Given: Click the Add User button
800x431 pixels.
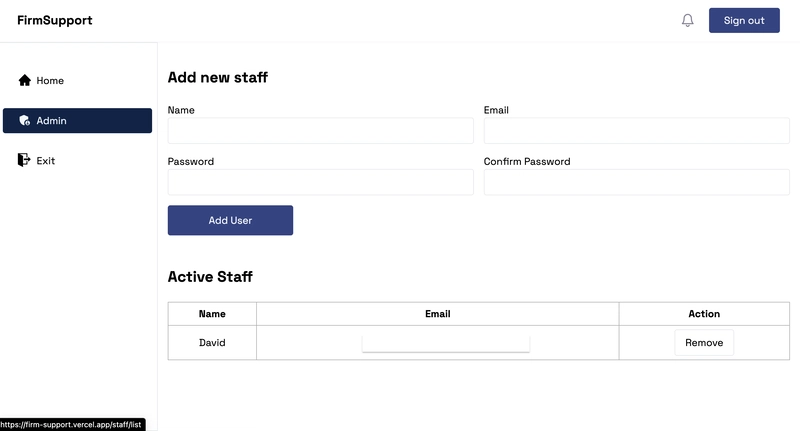Looking at the screenshot, I should (230, 220).
